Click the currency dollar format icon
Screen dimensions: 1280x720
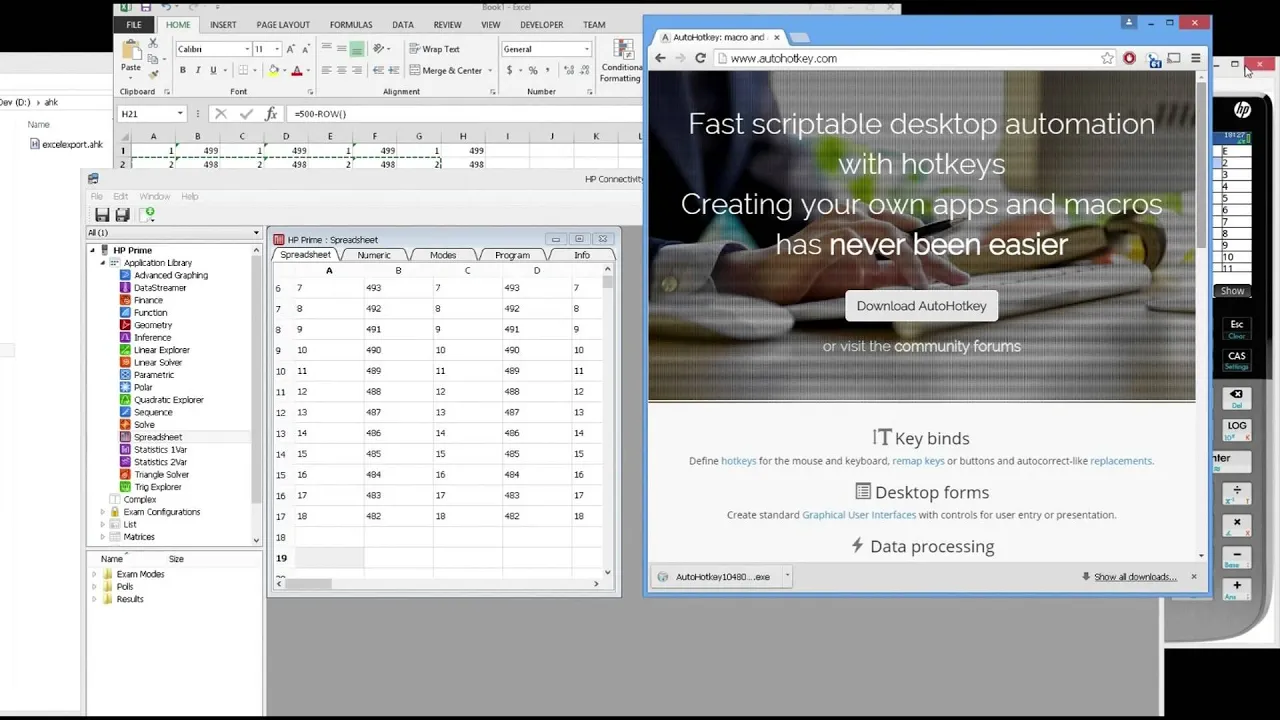pos(509,70)
